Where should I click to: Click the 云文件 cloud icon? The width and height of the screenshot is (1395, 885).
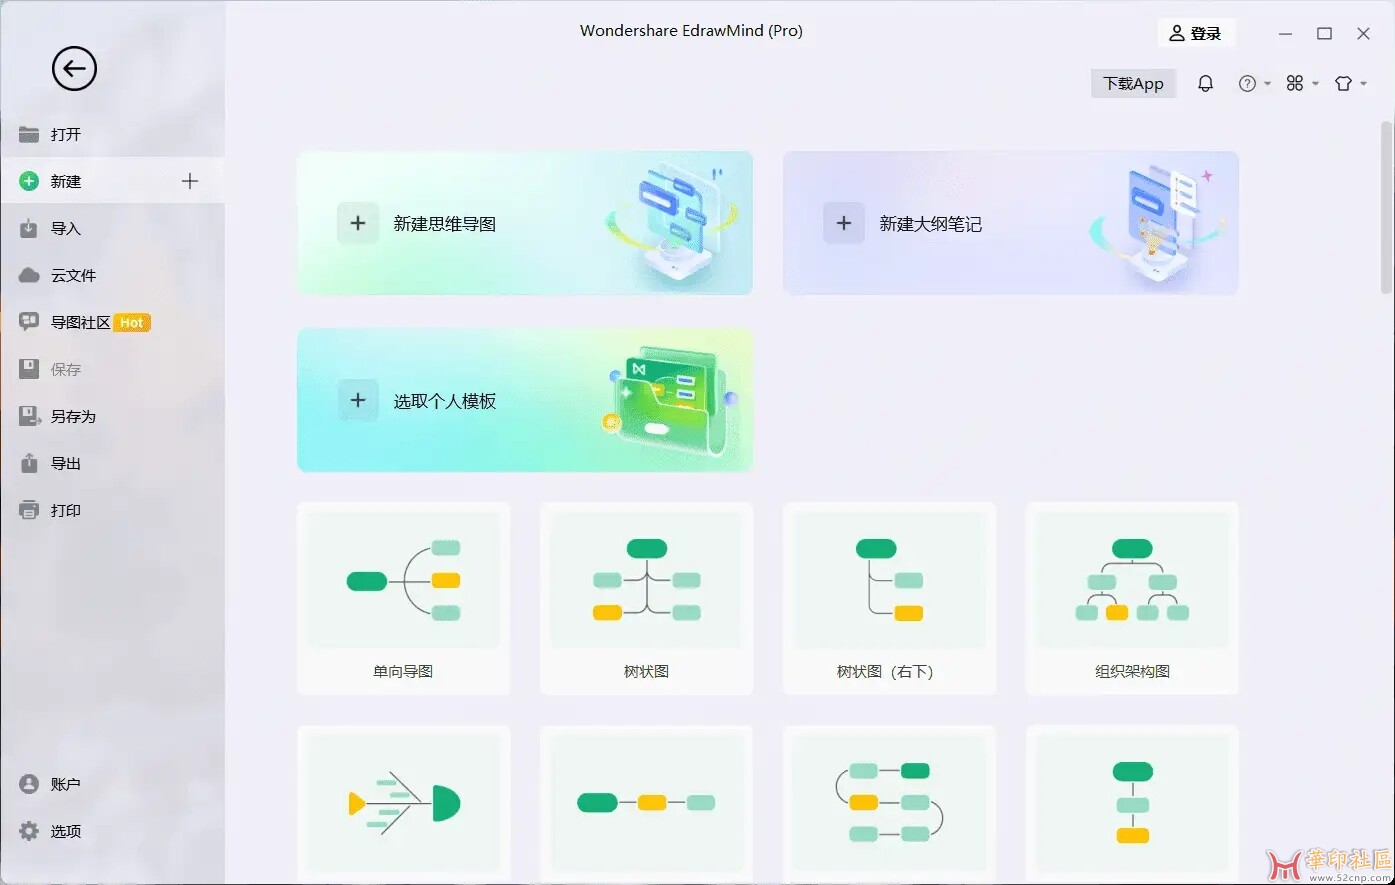click(x=29, y=275)
